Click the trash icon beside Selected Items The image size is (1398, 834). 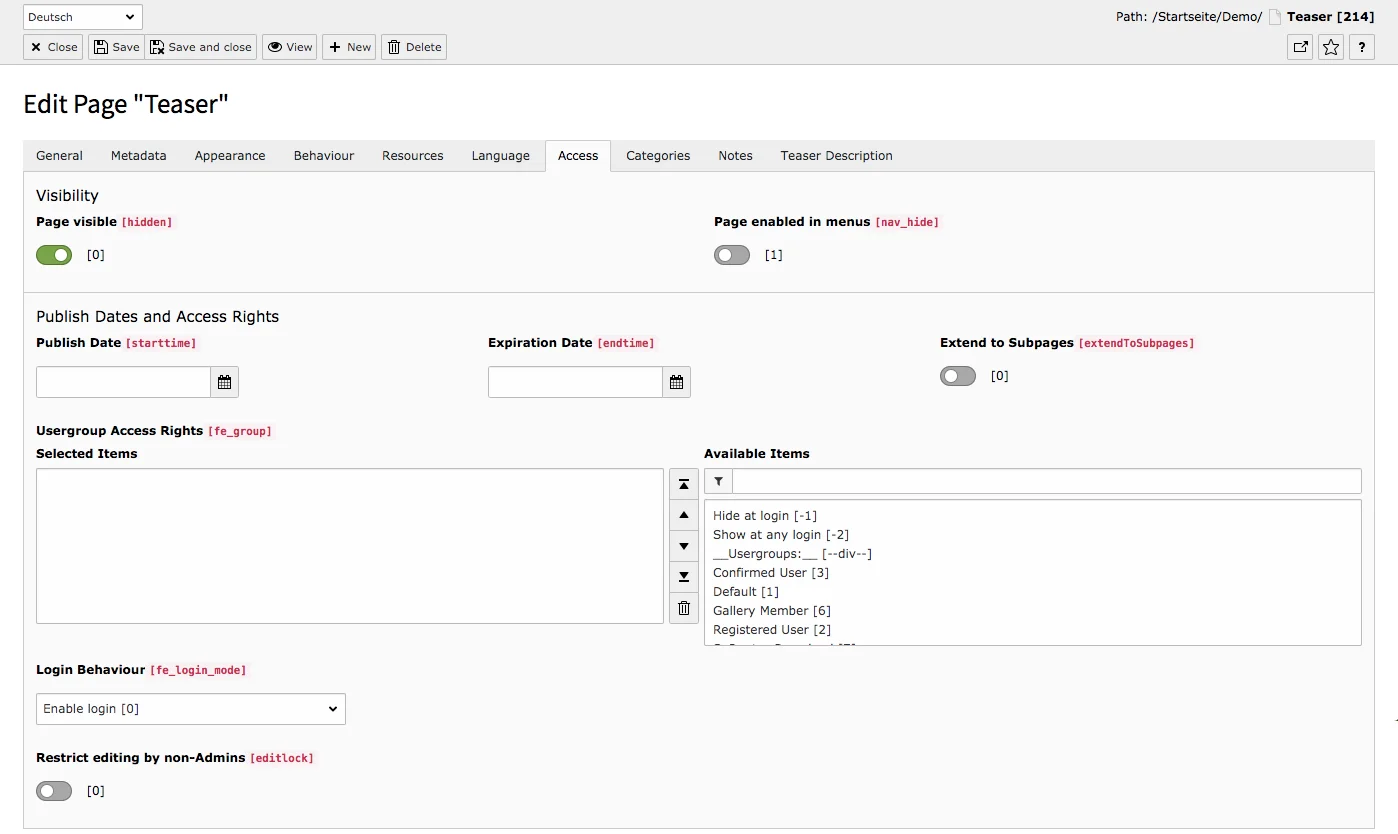683,607
